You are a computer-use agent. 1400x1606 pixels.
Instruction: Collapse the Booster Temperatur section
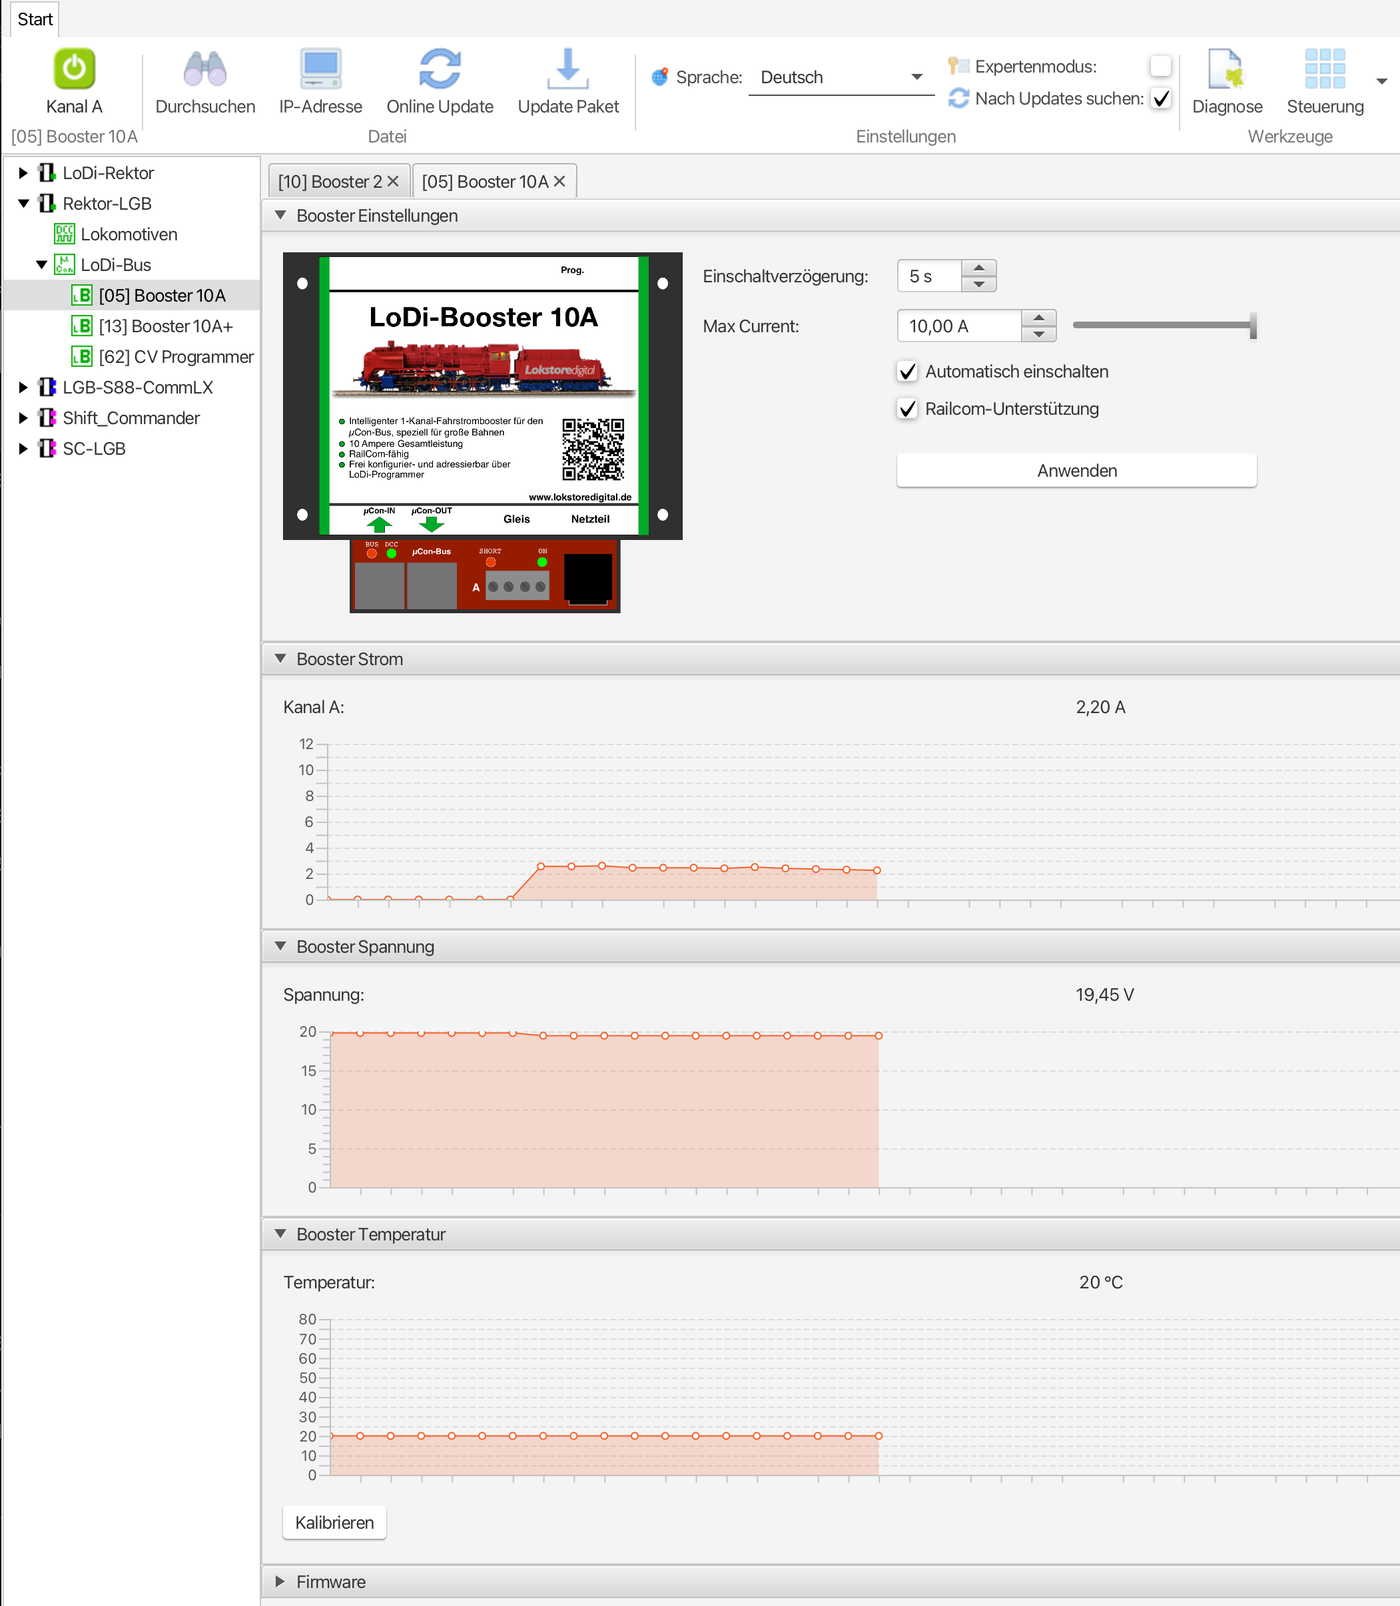tap(280, 1234)
